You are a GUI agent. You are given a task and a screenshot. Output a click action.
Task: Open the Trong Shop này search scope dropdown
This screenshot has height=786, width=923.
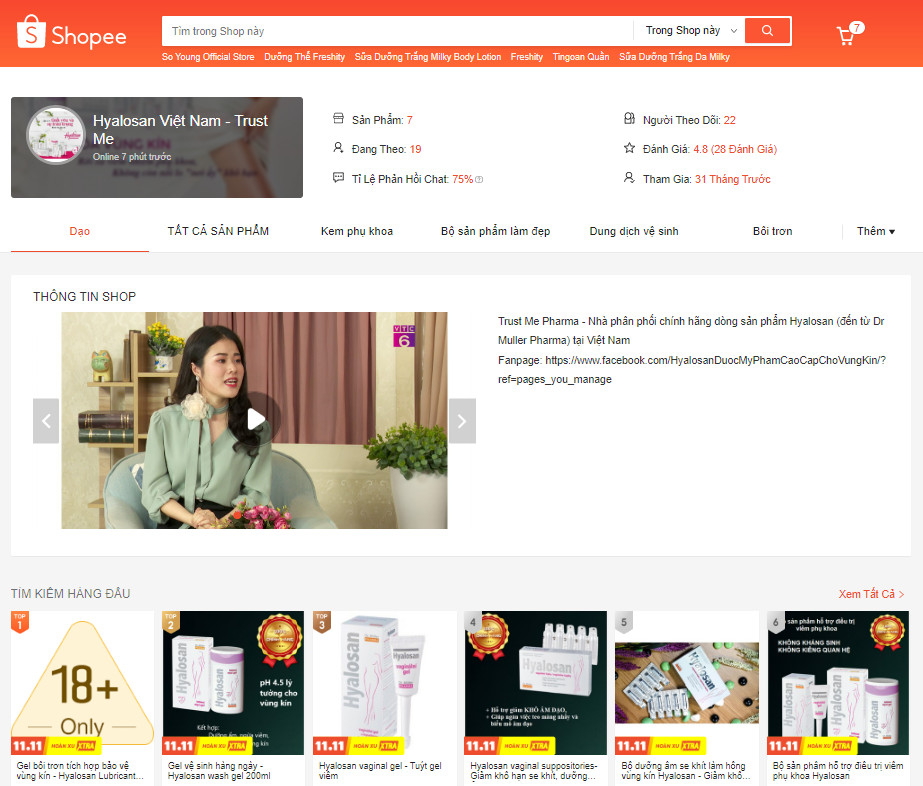pyautogui.click(x=690, y=31)
